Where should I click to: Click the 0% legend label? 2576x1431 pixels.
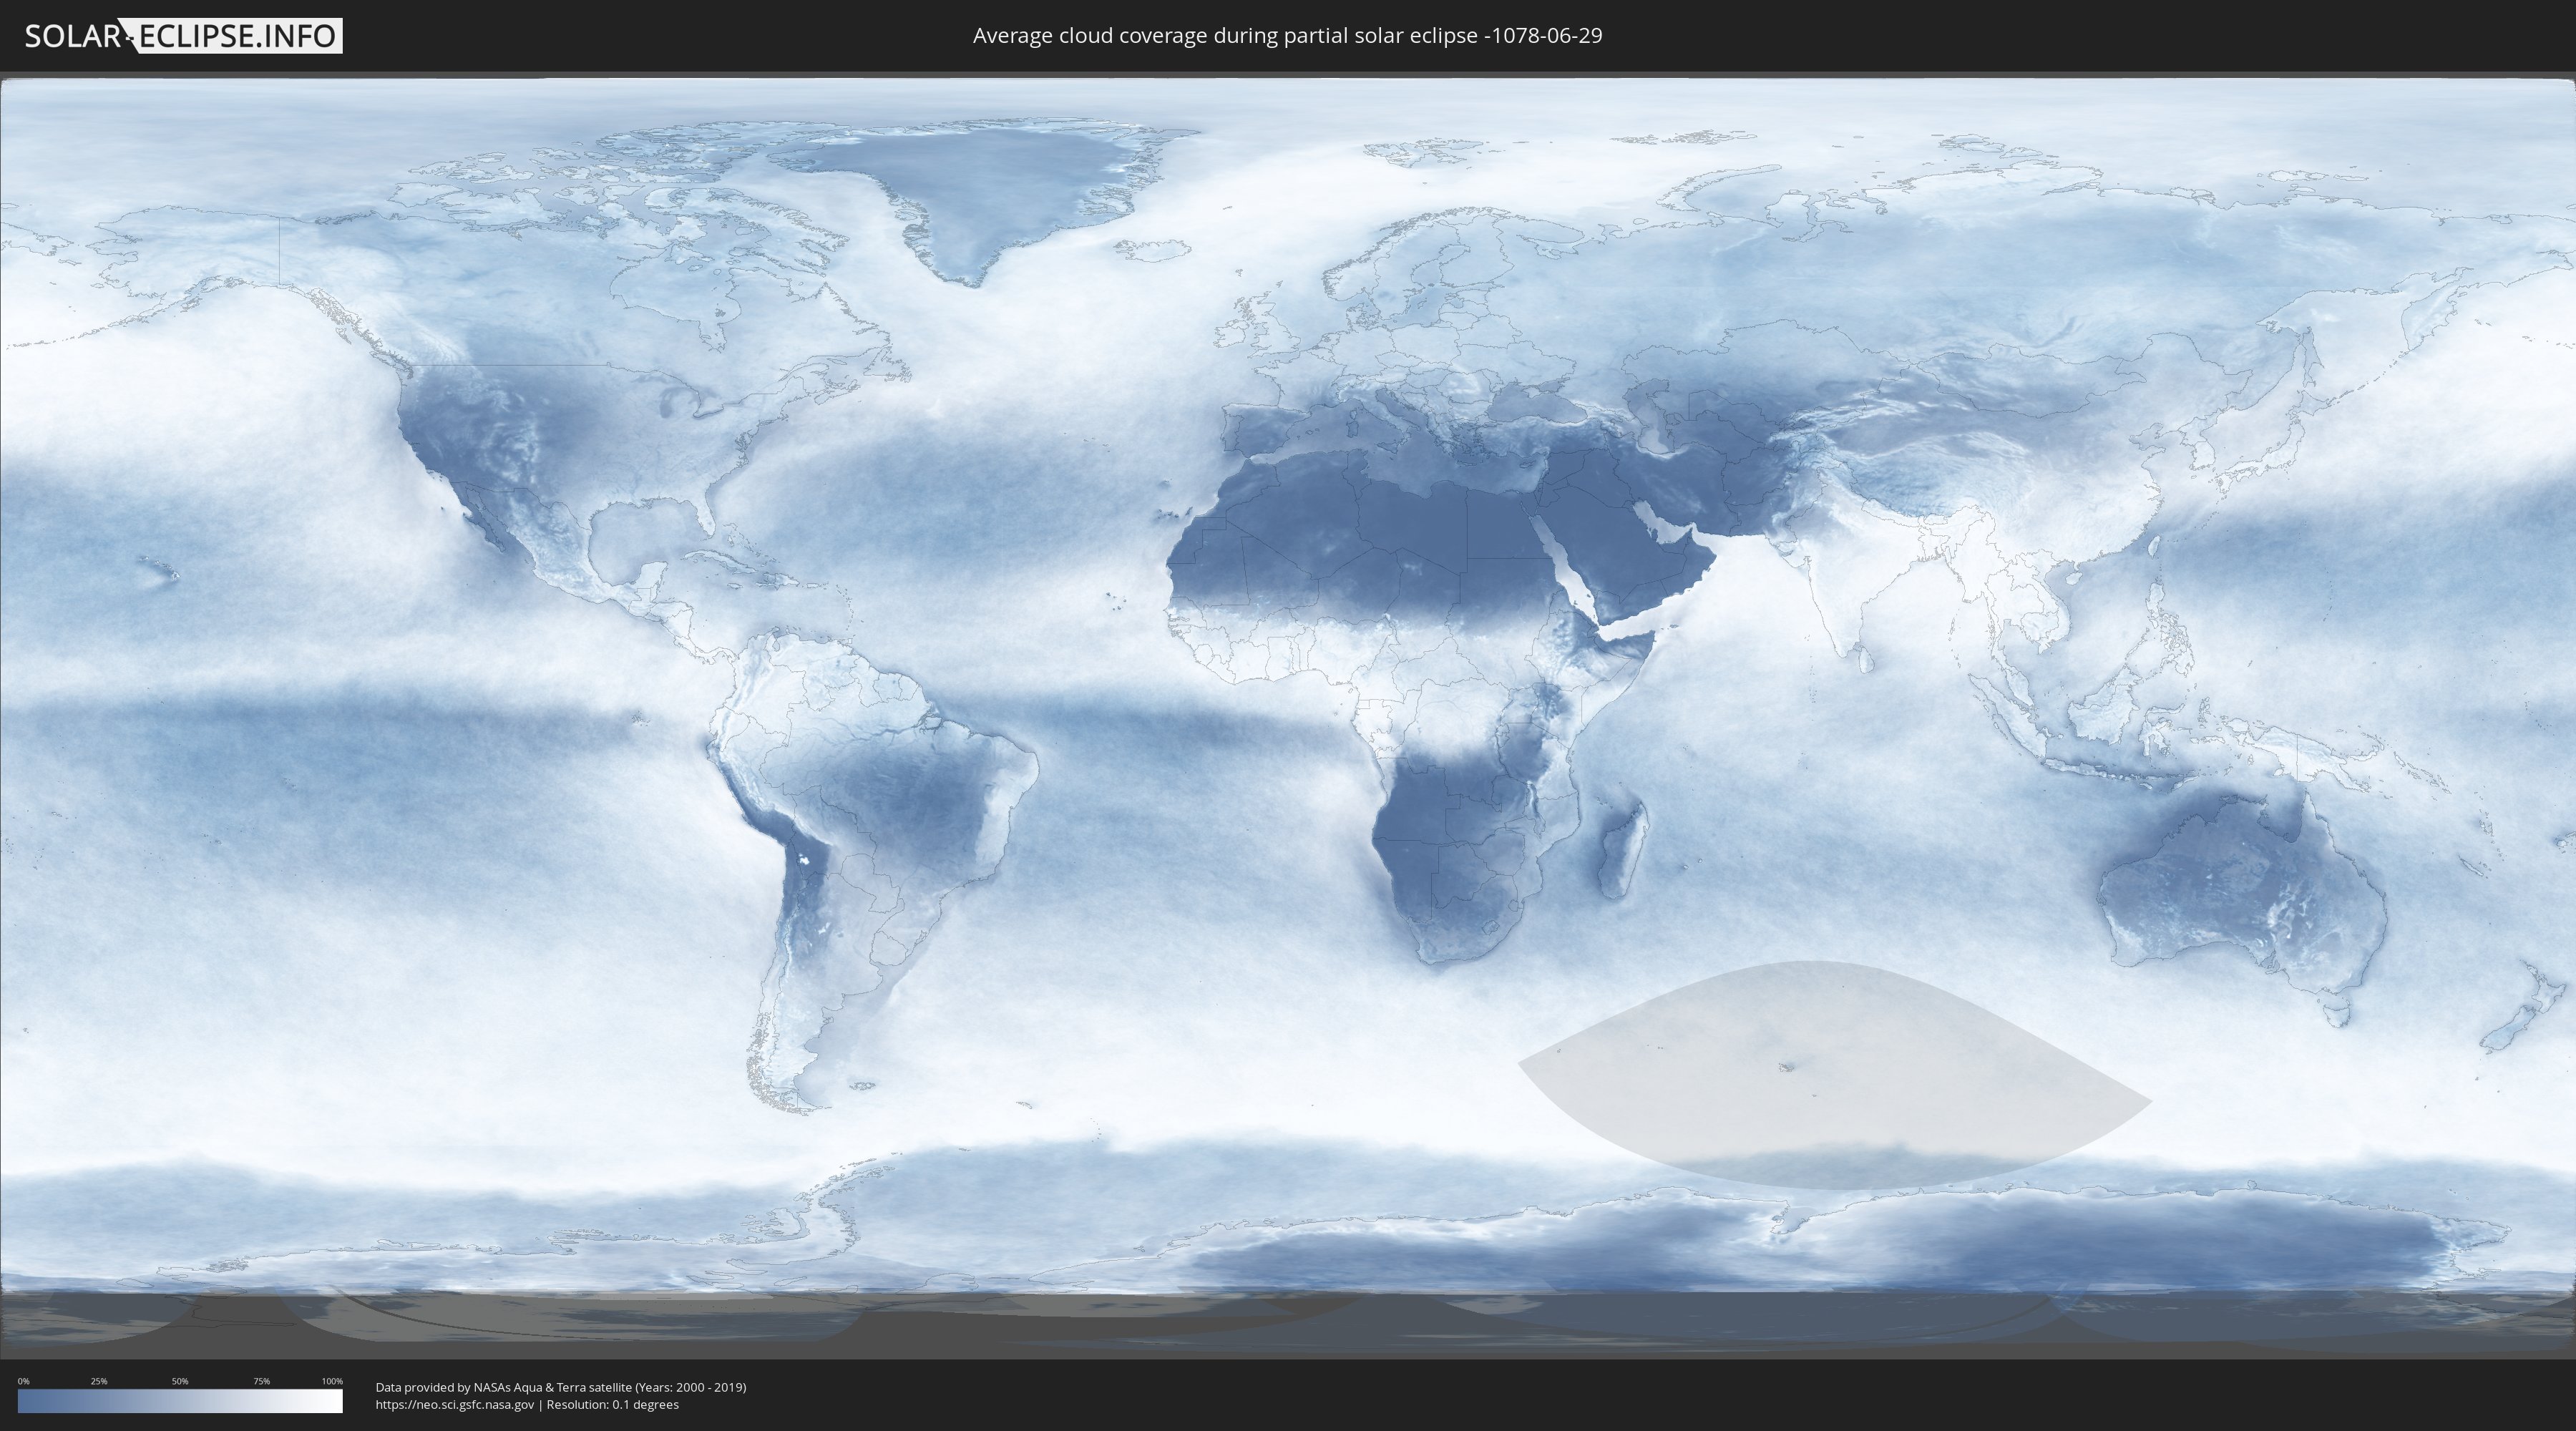pyautogui.click(x=23, y=1381)
